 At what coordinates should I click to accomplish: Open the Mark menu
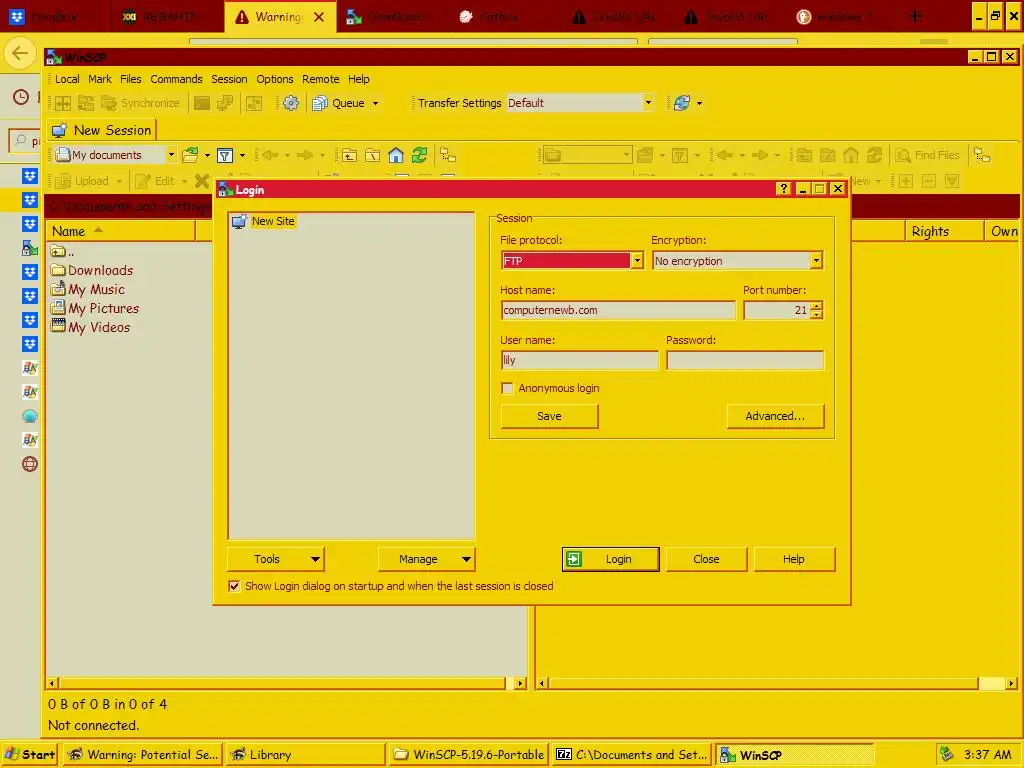click(x=100, y=79)
